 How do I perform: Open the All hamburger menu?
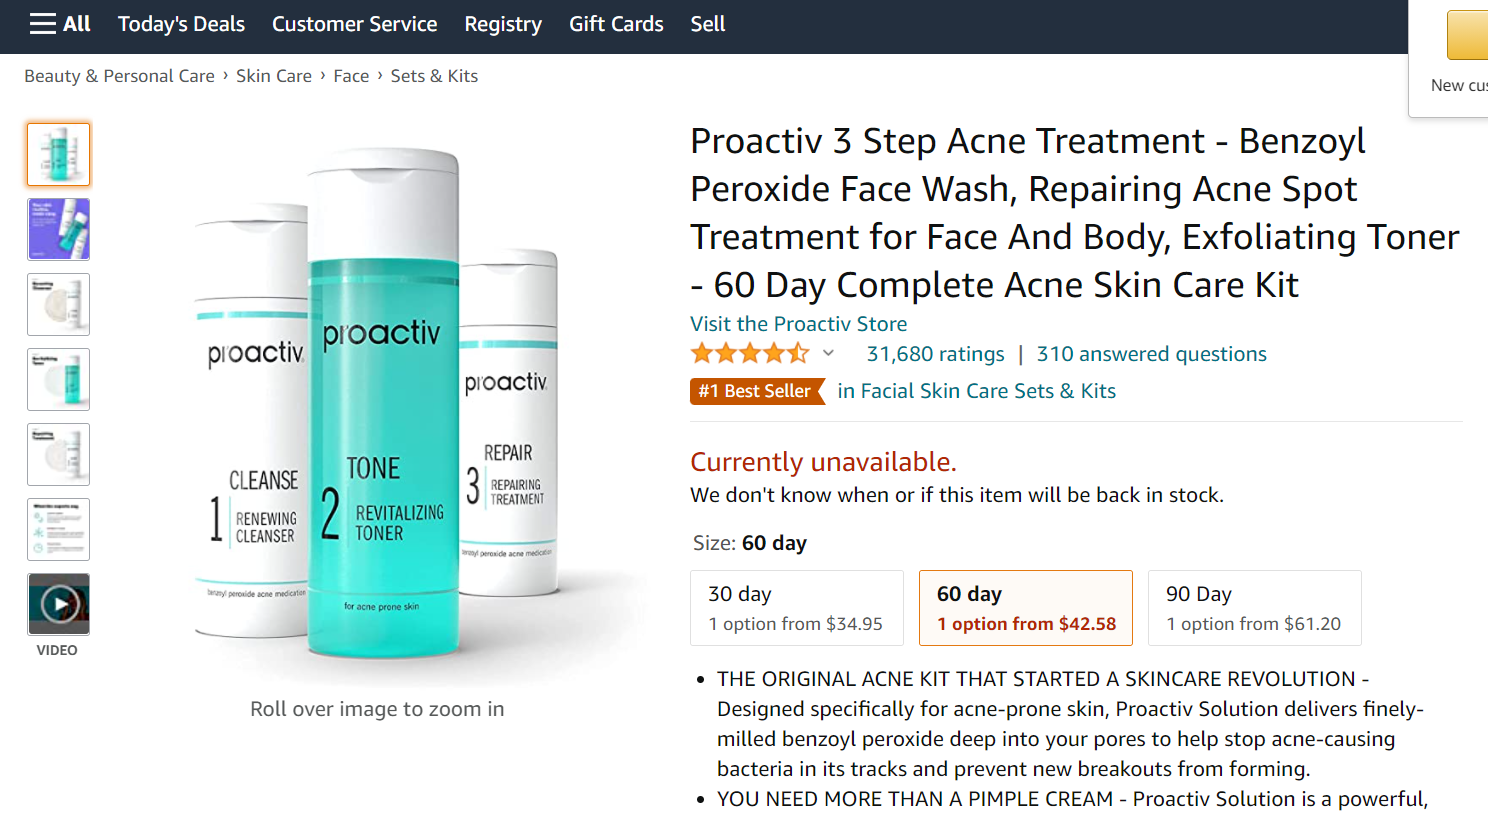pyautogui.click(x=60, y=24)
